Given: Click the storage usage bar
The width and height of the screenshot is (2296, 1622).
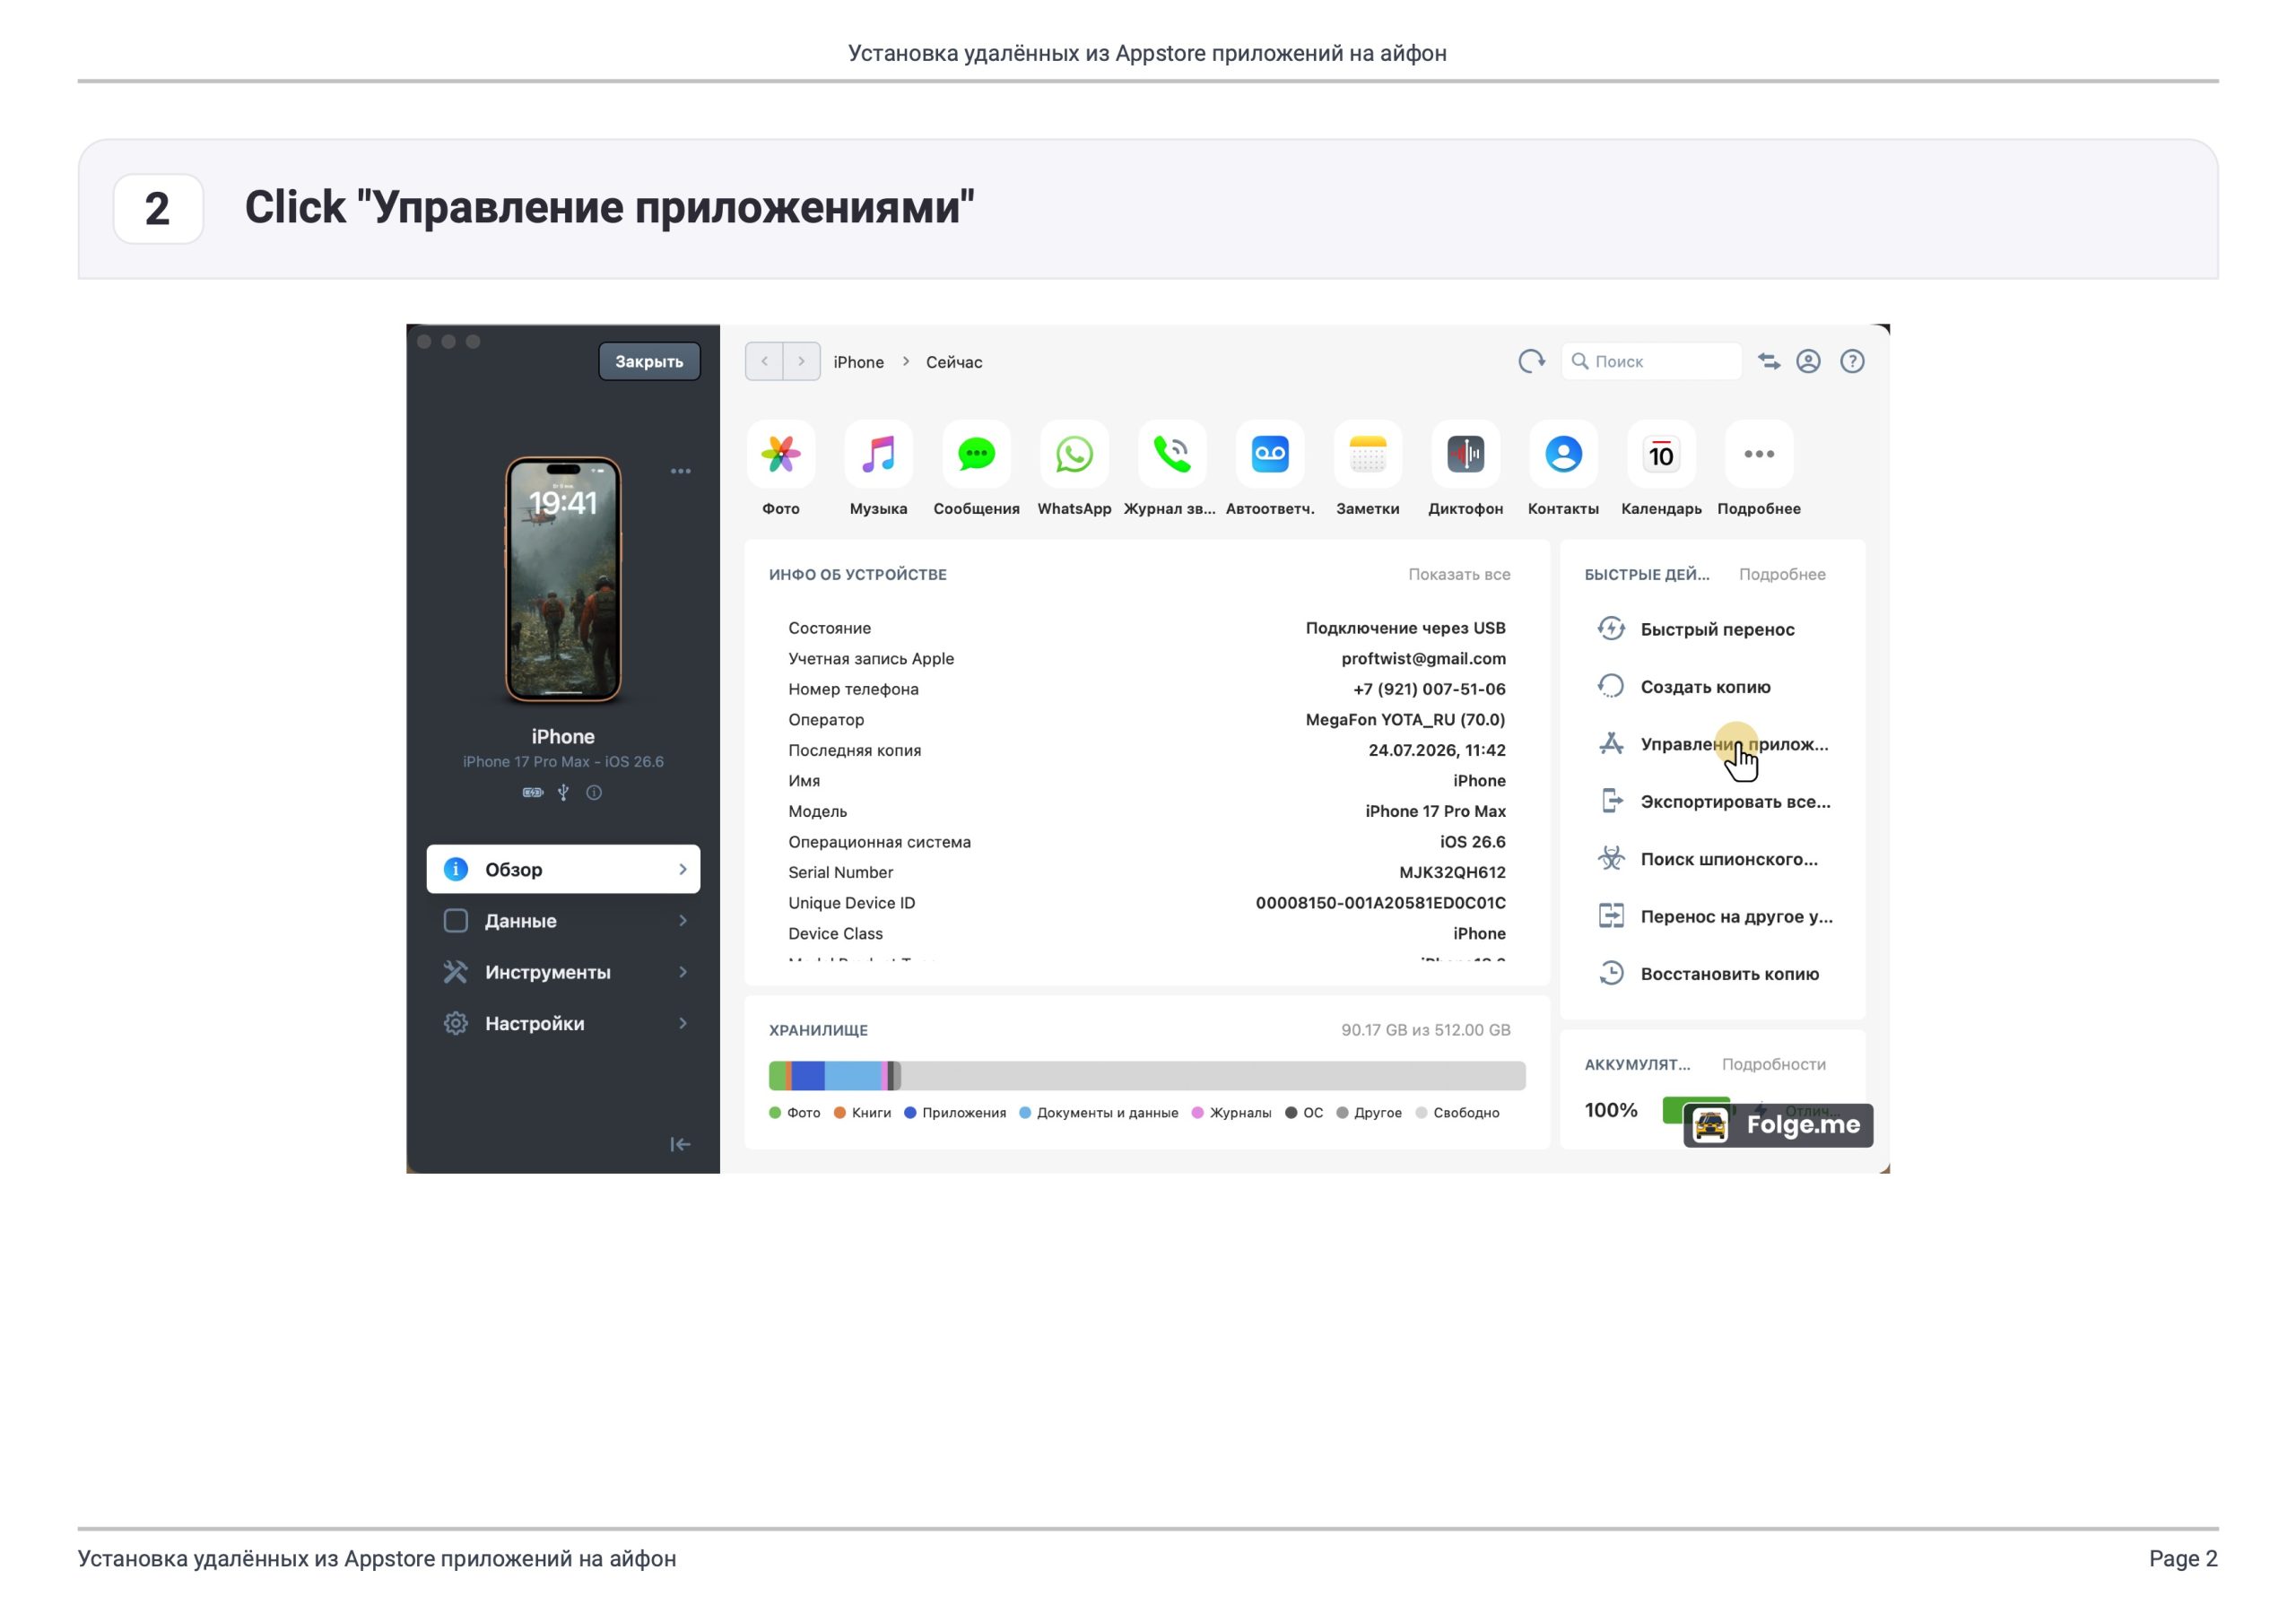Looking at the screenshot, I should click(1147, 1076).
